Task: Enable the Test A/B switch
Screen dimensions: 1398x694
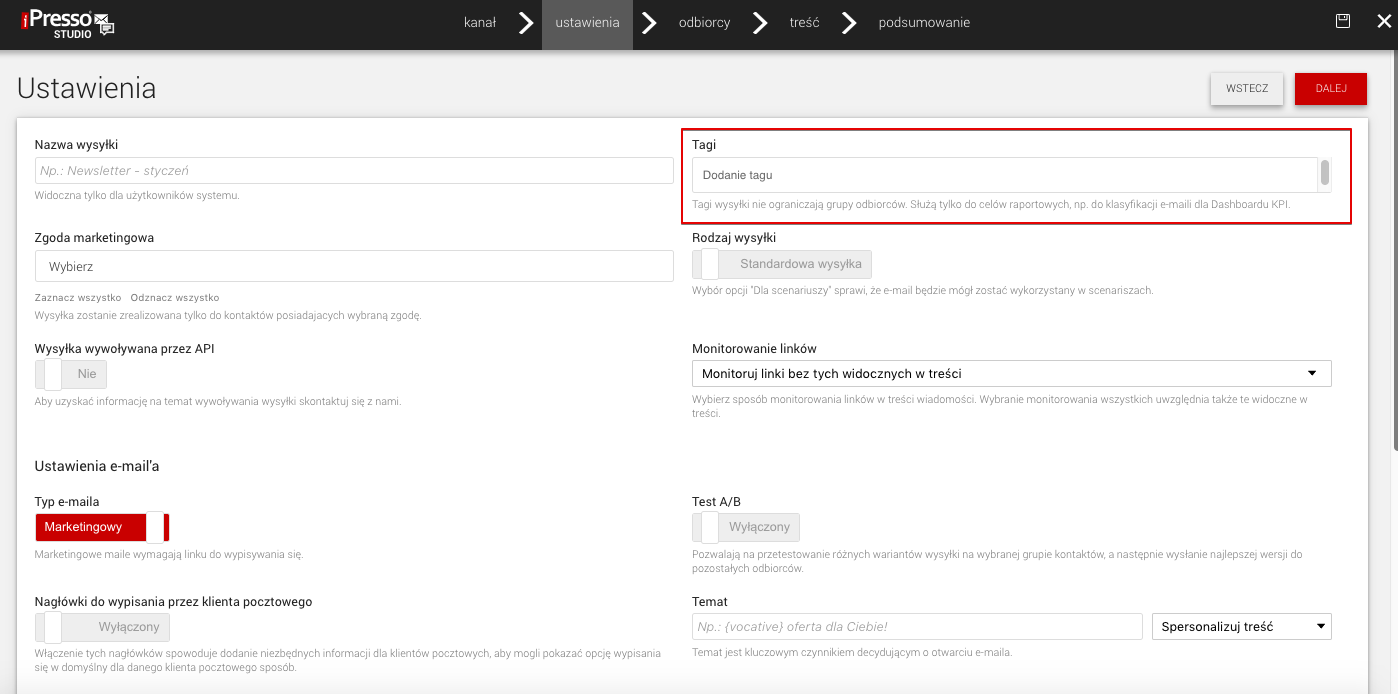Action: 746,527
